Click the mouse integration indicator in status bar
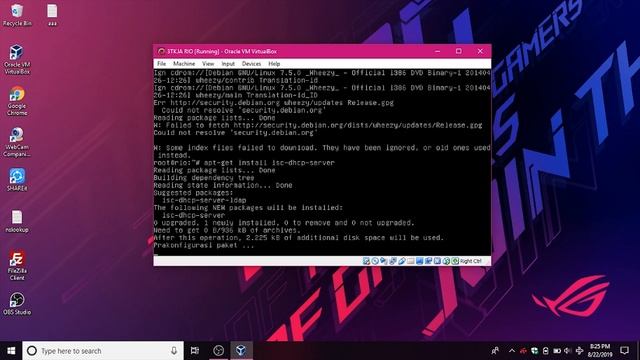Image resolution: width=640 pixels, height=360 pixels. coord(446,261)
